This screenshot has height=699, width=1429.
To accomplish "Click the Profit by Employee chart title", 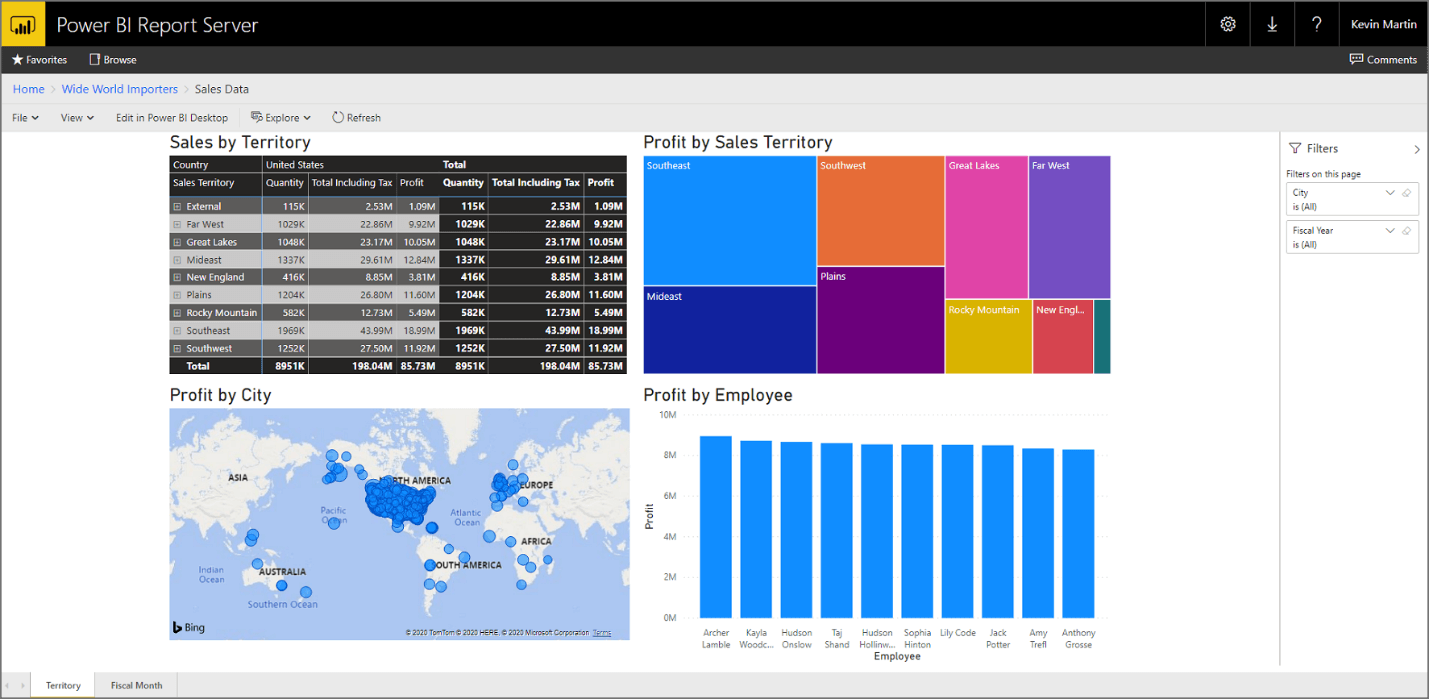I will pos(718,395).
